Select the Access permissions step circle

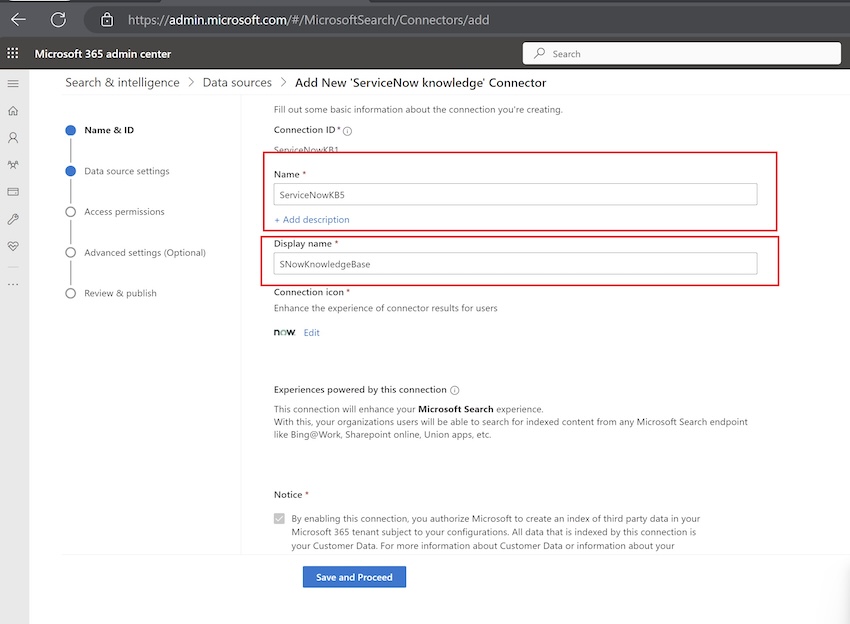70,211
